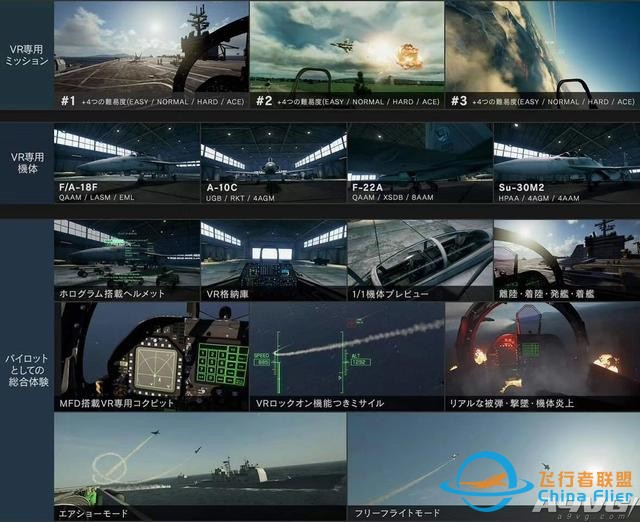Image resolution: width=640 pixels, height=522 pixels.
Task: Click the ホログラム搭載ヘルメット caption
Action: [x=112, y=294]
